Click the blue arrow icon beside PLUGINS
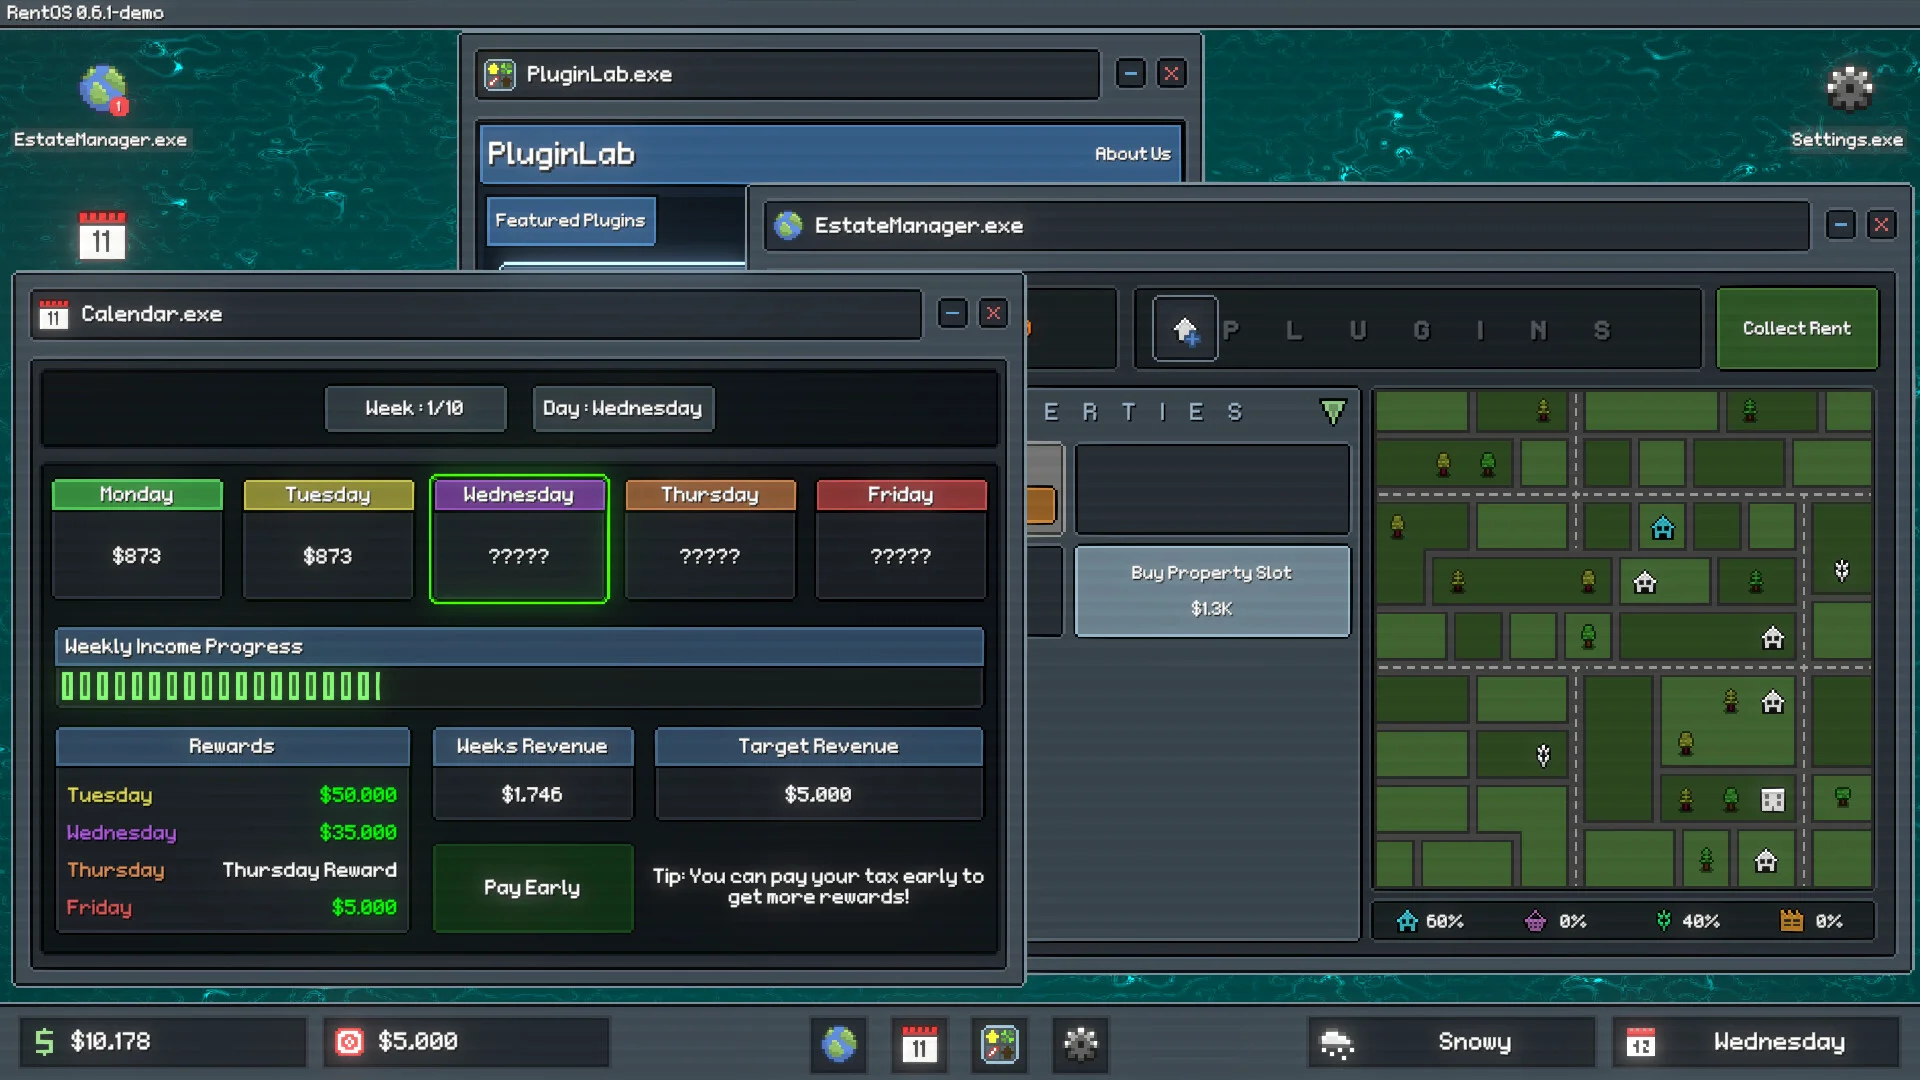Image resolution: width=1920 pixels, height=1080 pixels. (1187, 329)
